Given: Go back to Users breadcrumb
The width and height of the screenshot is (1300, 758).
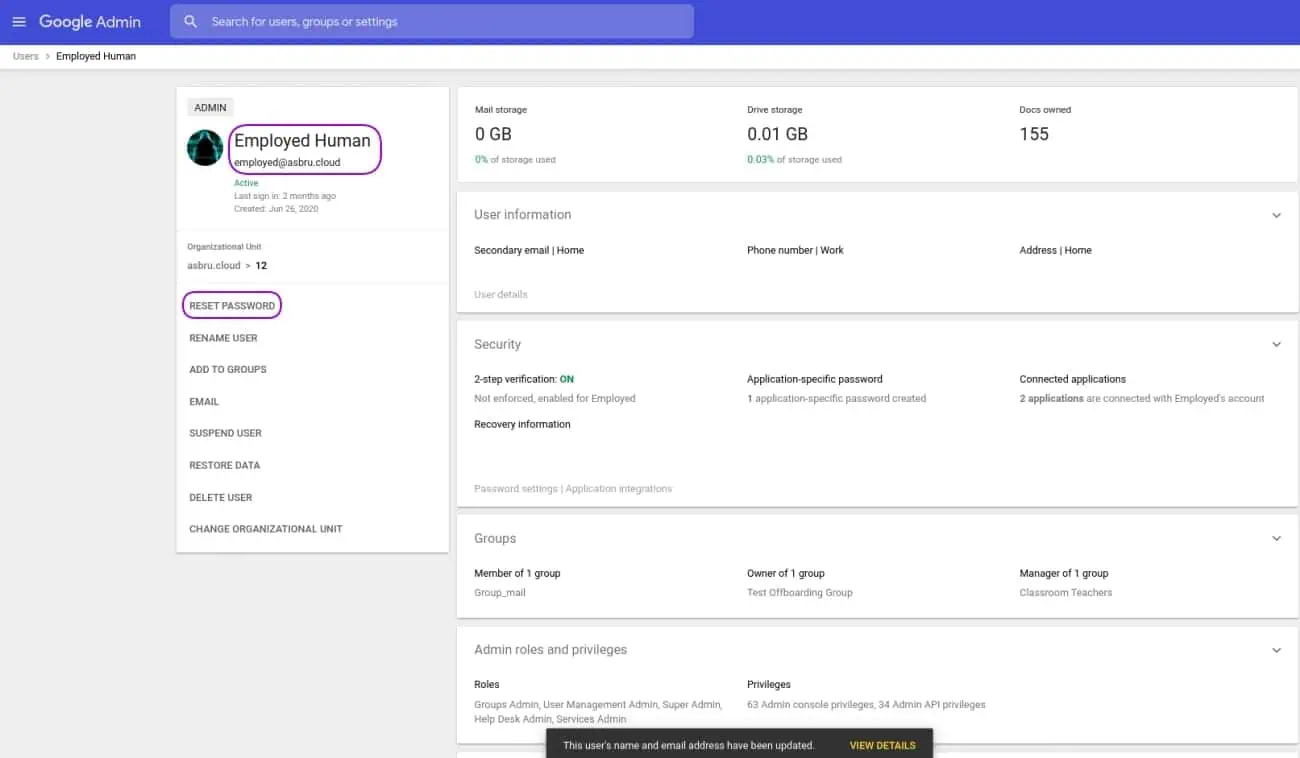Looking at the screenshot, I should coord(25,56).
